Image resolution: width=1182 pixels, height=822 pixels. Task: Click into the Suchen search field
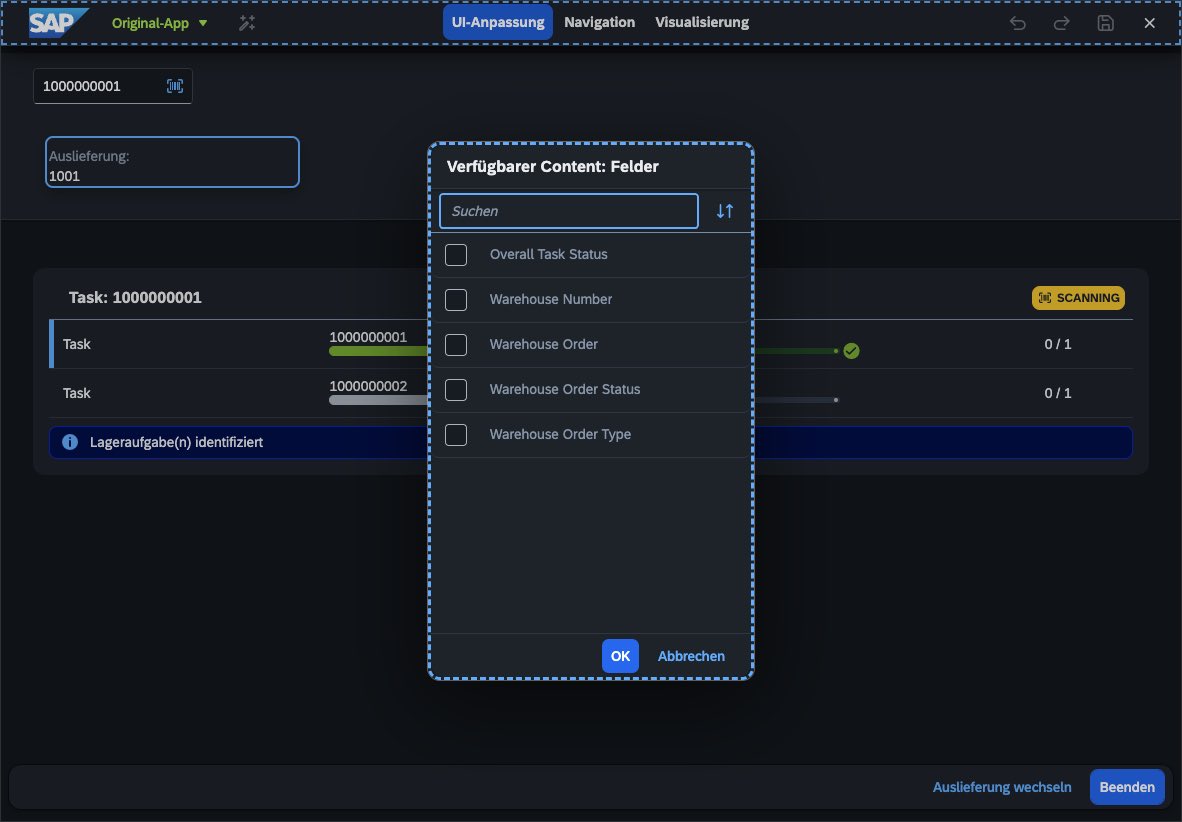(x=568, y=211)
